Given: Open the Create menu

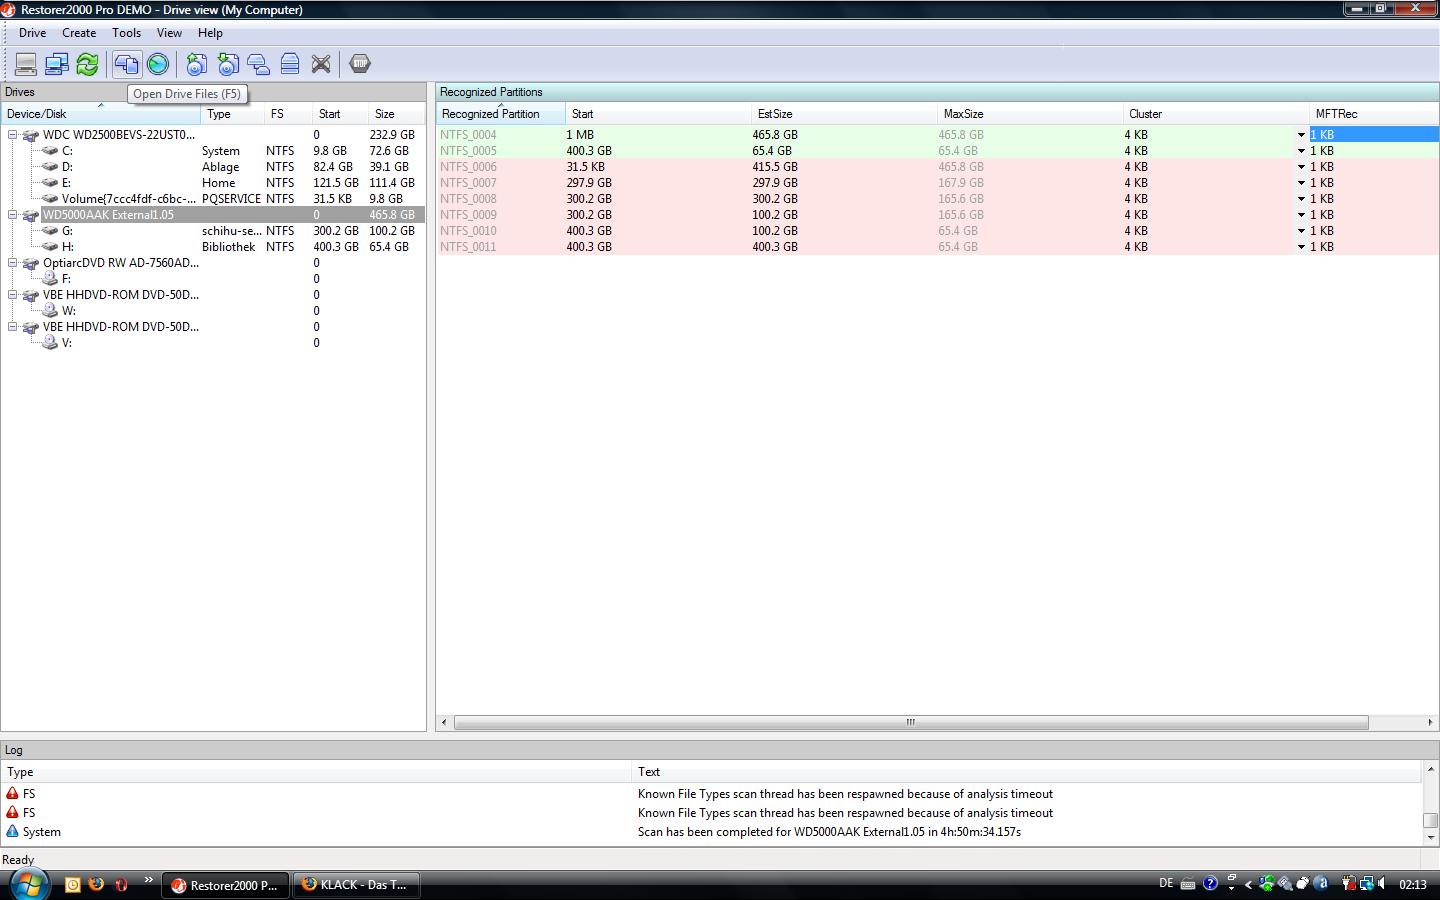Looking at the screenshot, I should (79, 33).
